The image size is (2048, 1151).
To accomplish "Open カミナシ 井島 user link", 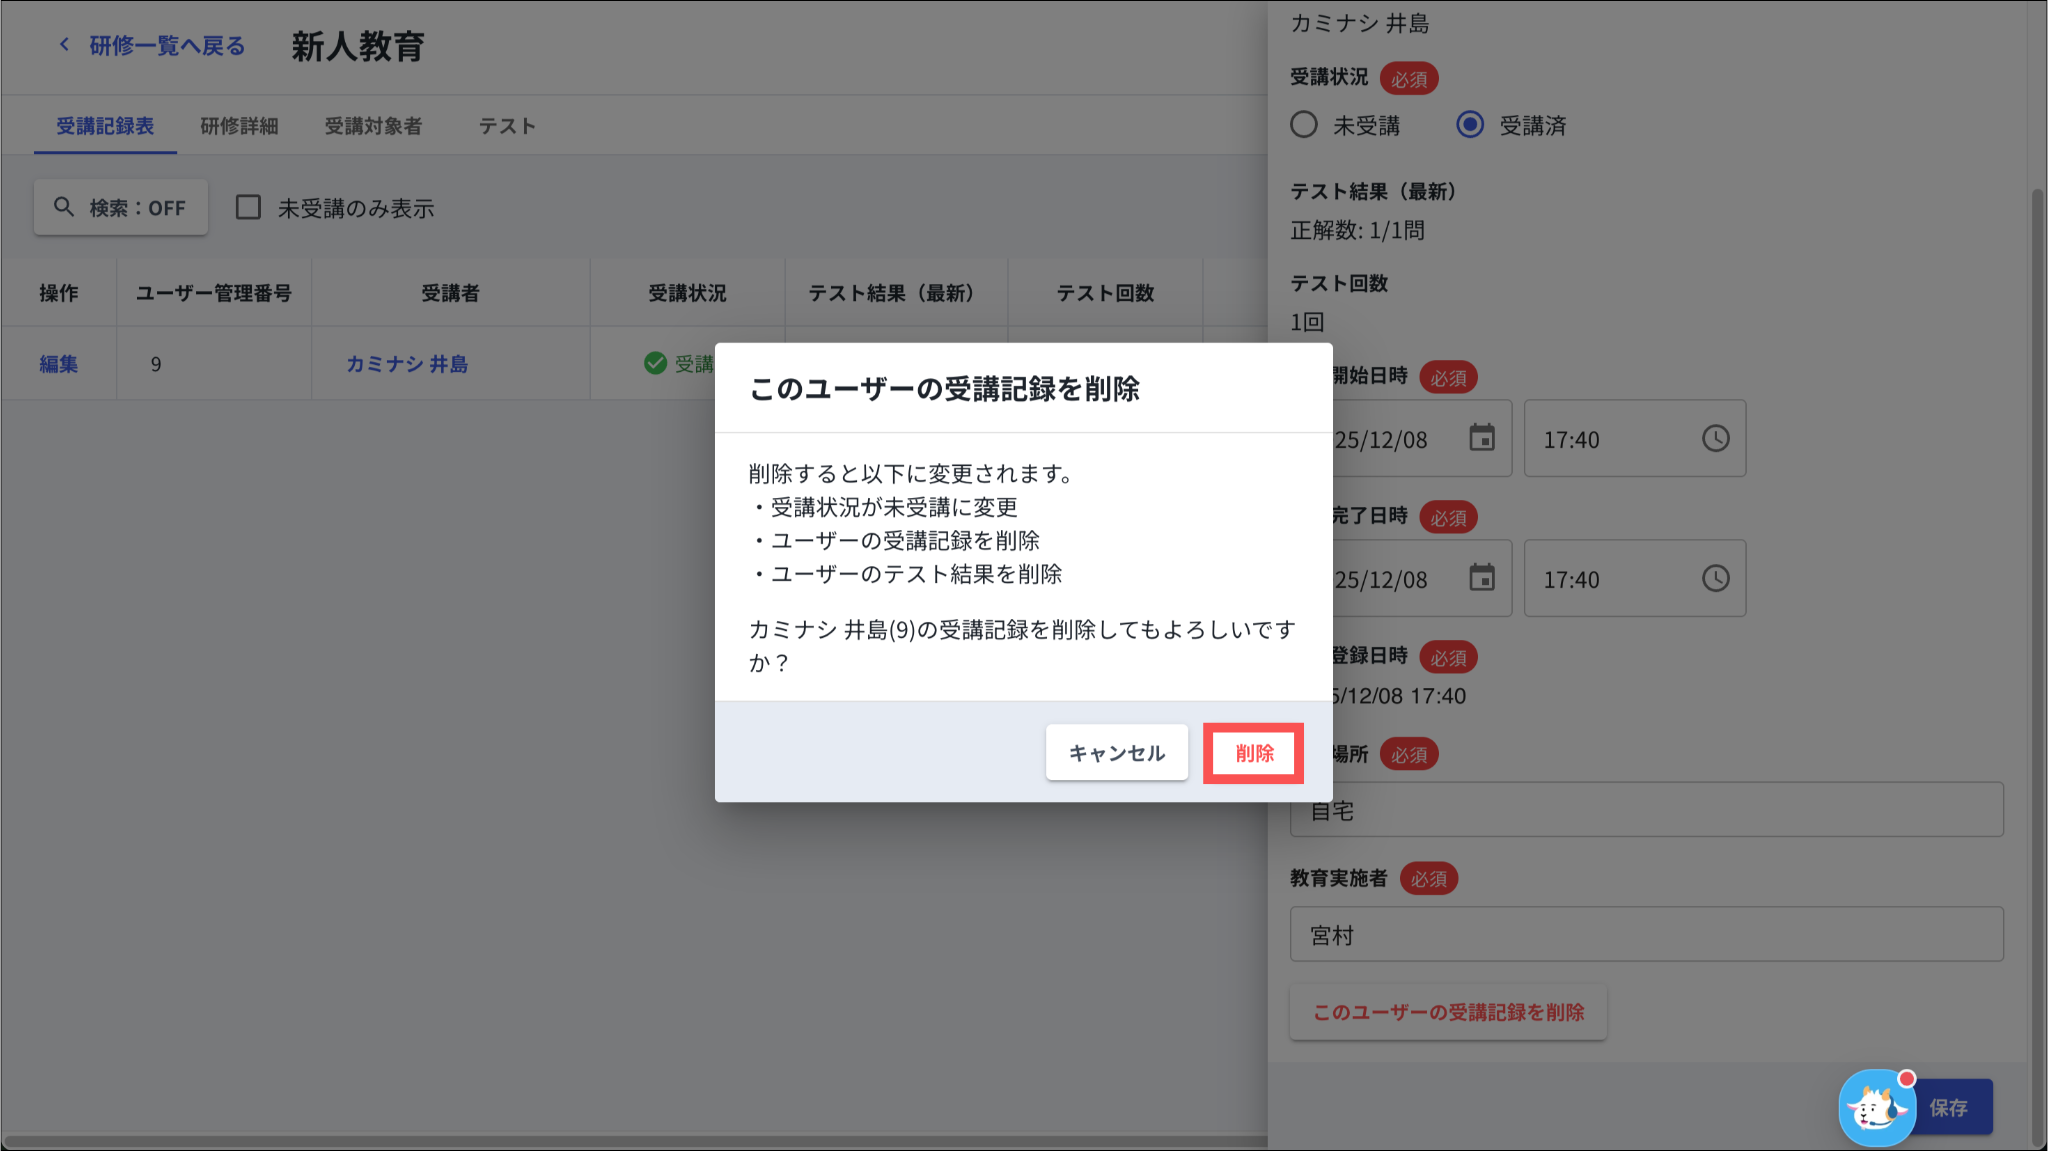I will click(407, 364).
